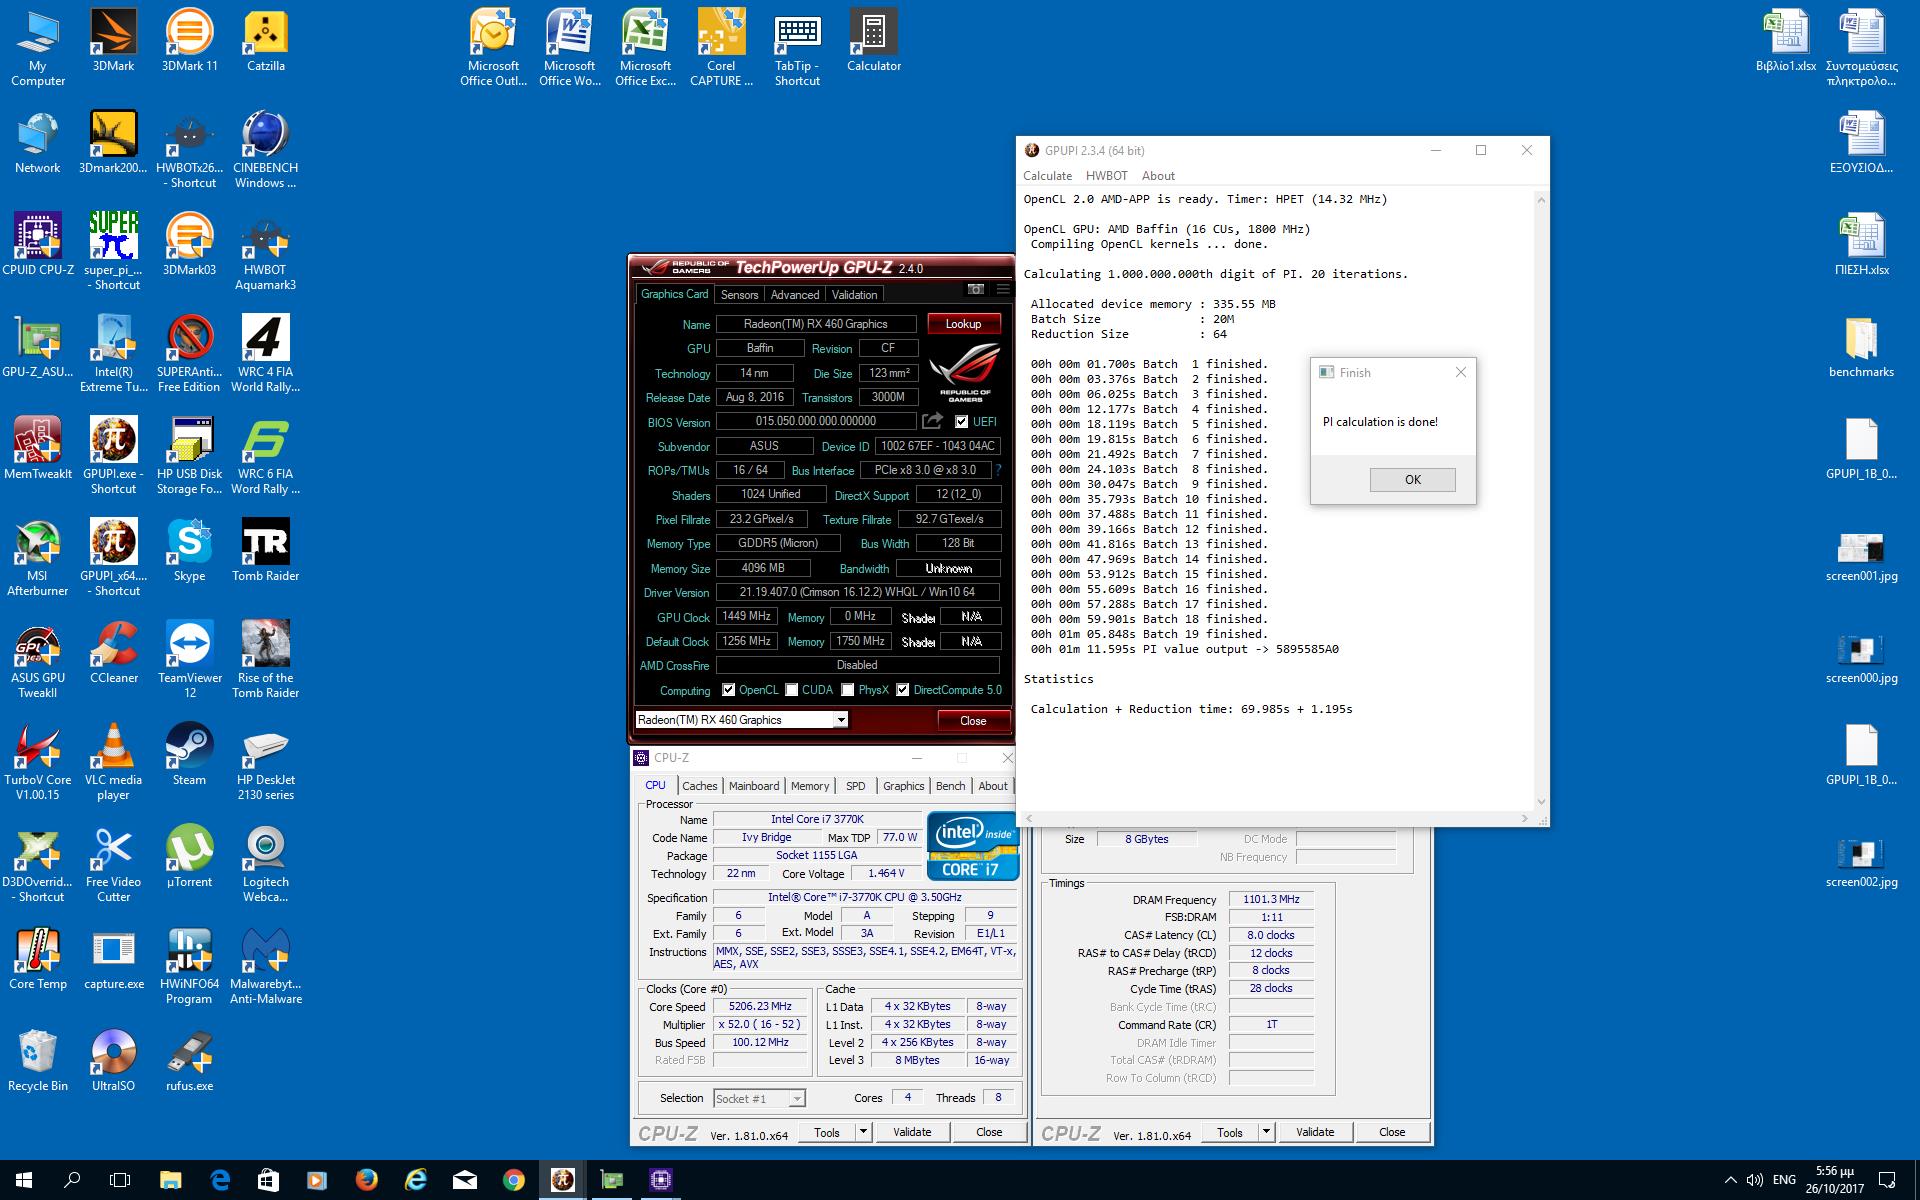Open the screen001.jpg thumbnail on desktop
Viewport: 1920px width, 1200px height.
[1861, 558]
